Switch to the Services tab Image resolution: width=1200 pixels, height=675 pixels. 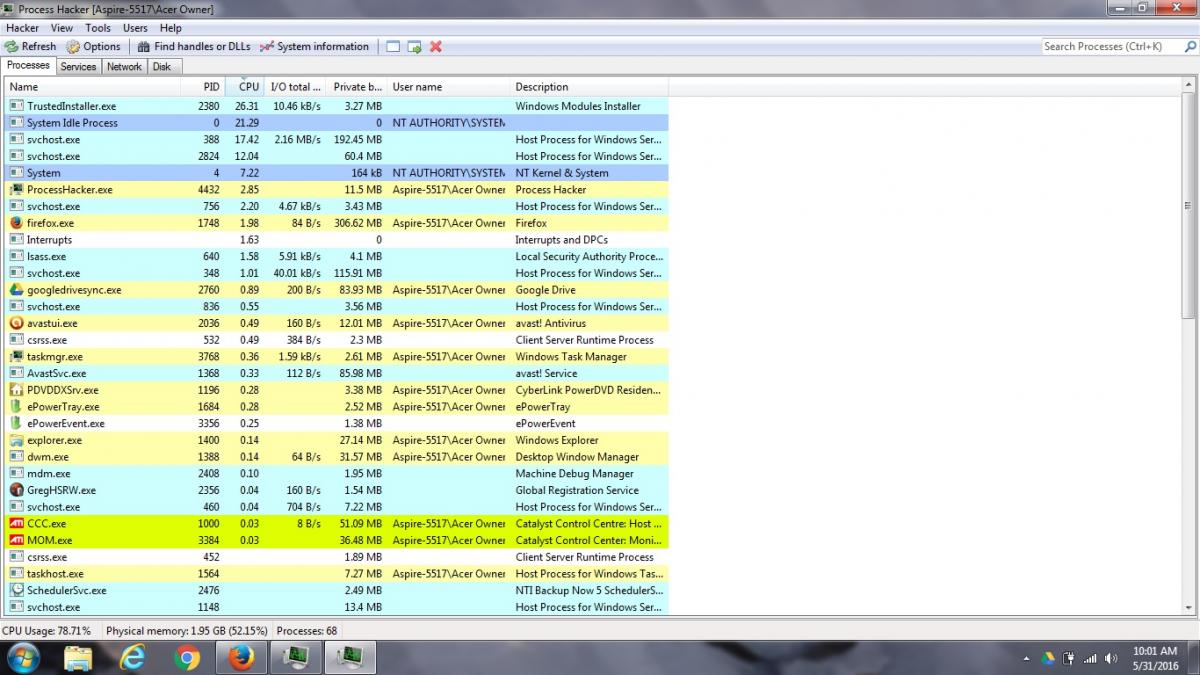[78, 67]
